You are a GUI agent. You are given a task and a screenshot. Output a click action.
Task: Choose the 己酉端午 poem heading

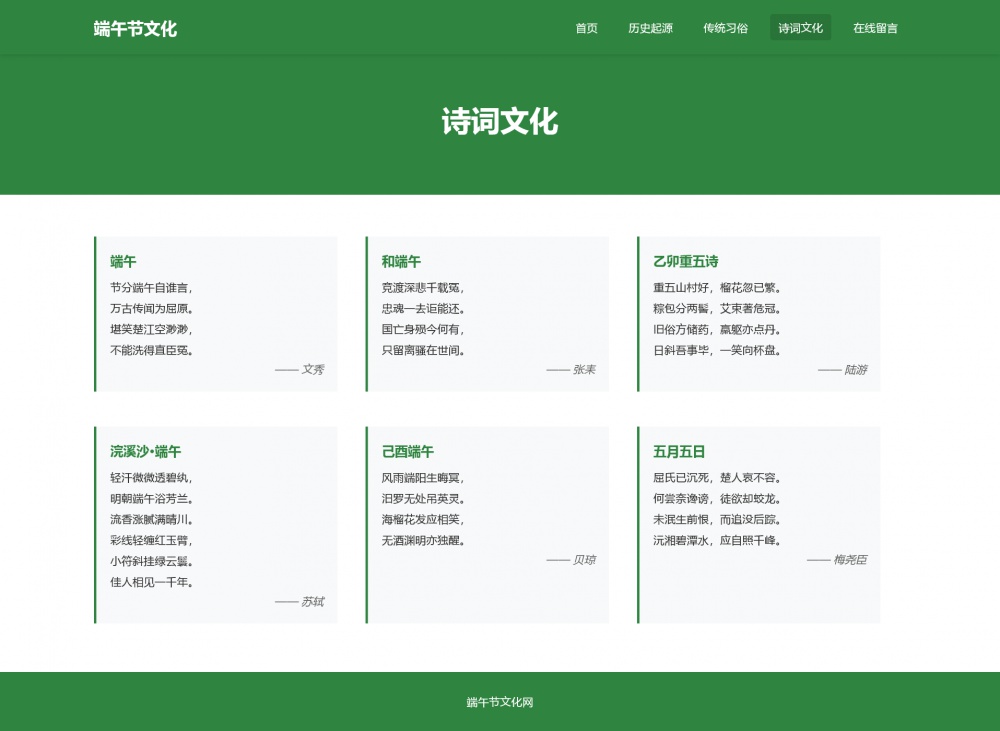[x=407, y=452]
